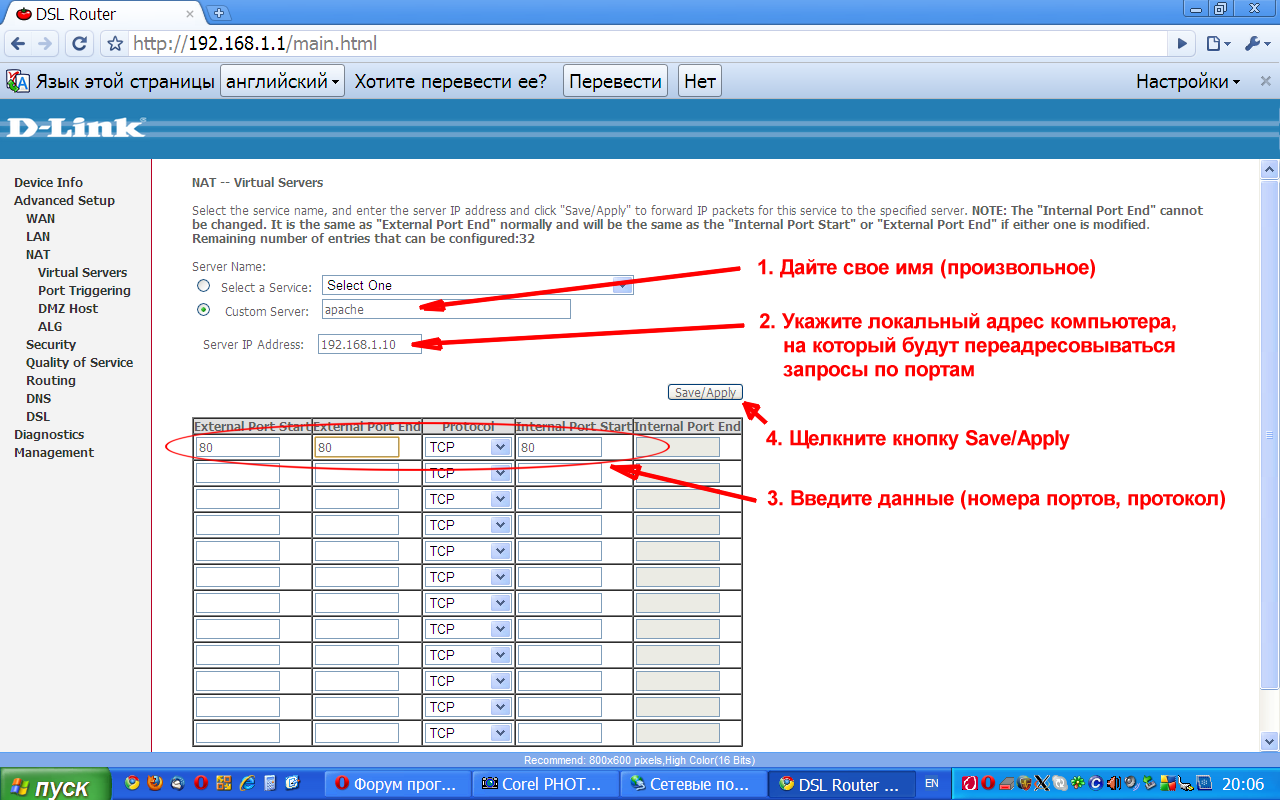Open the first row's TCP protocol dropdown
Viewport: 1280px width, 800px height.
468,448
